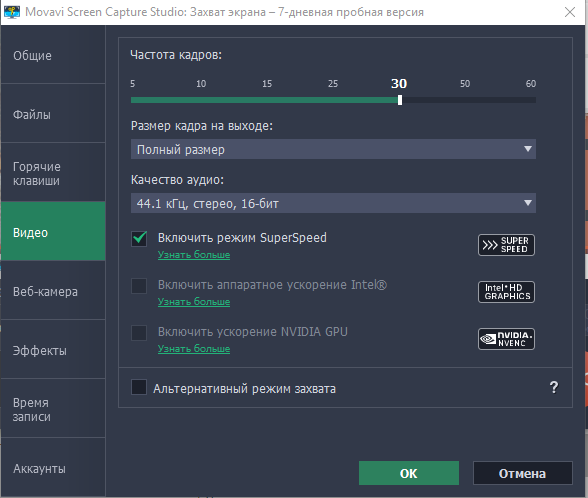
Task: Open the Аккаунты tab
Action: [x=53, y=468]
